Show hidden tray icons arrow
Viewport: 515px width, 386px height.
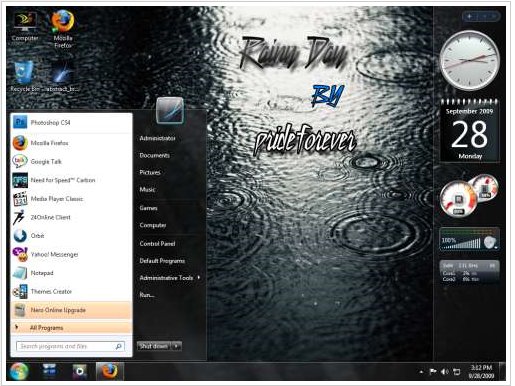click(x=421, y=371)
